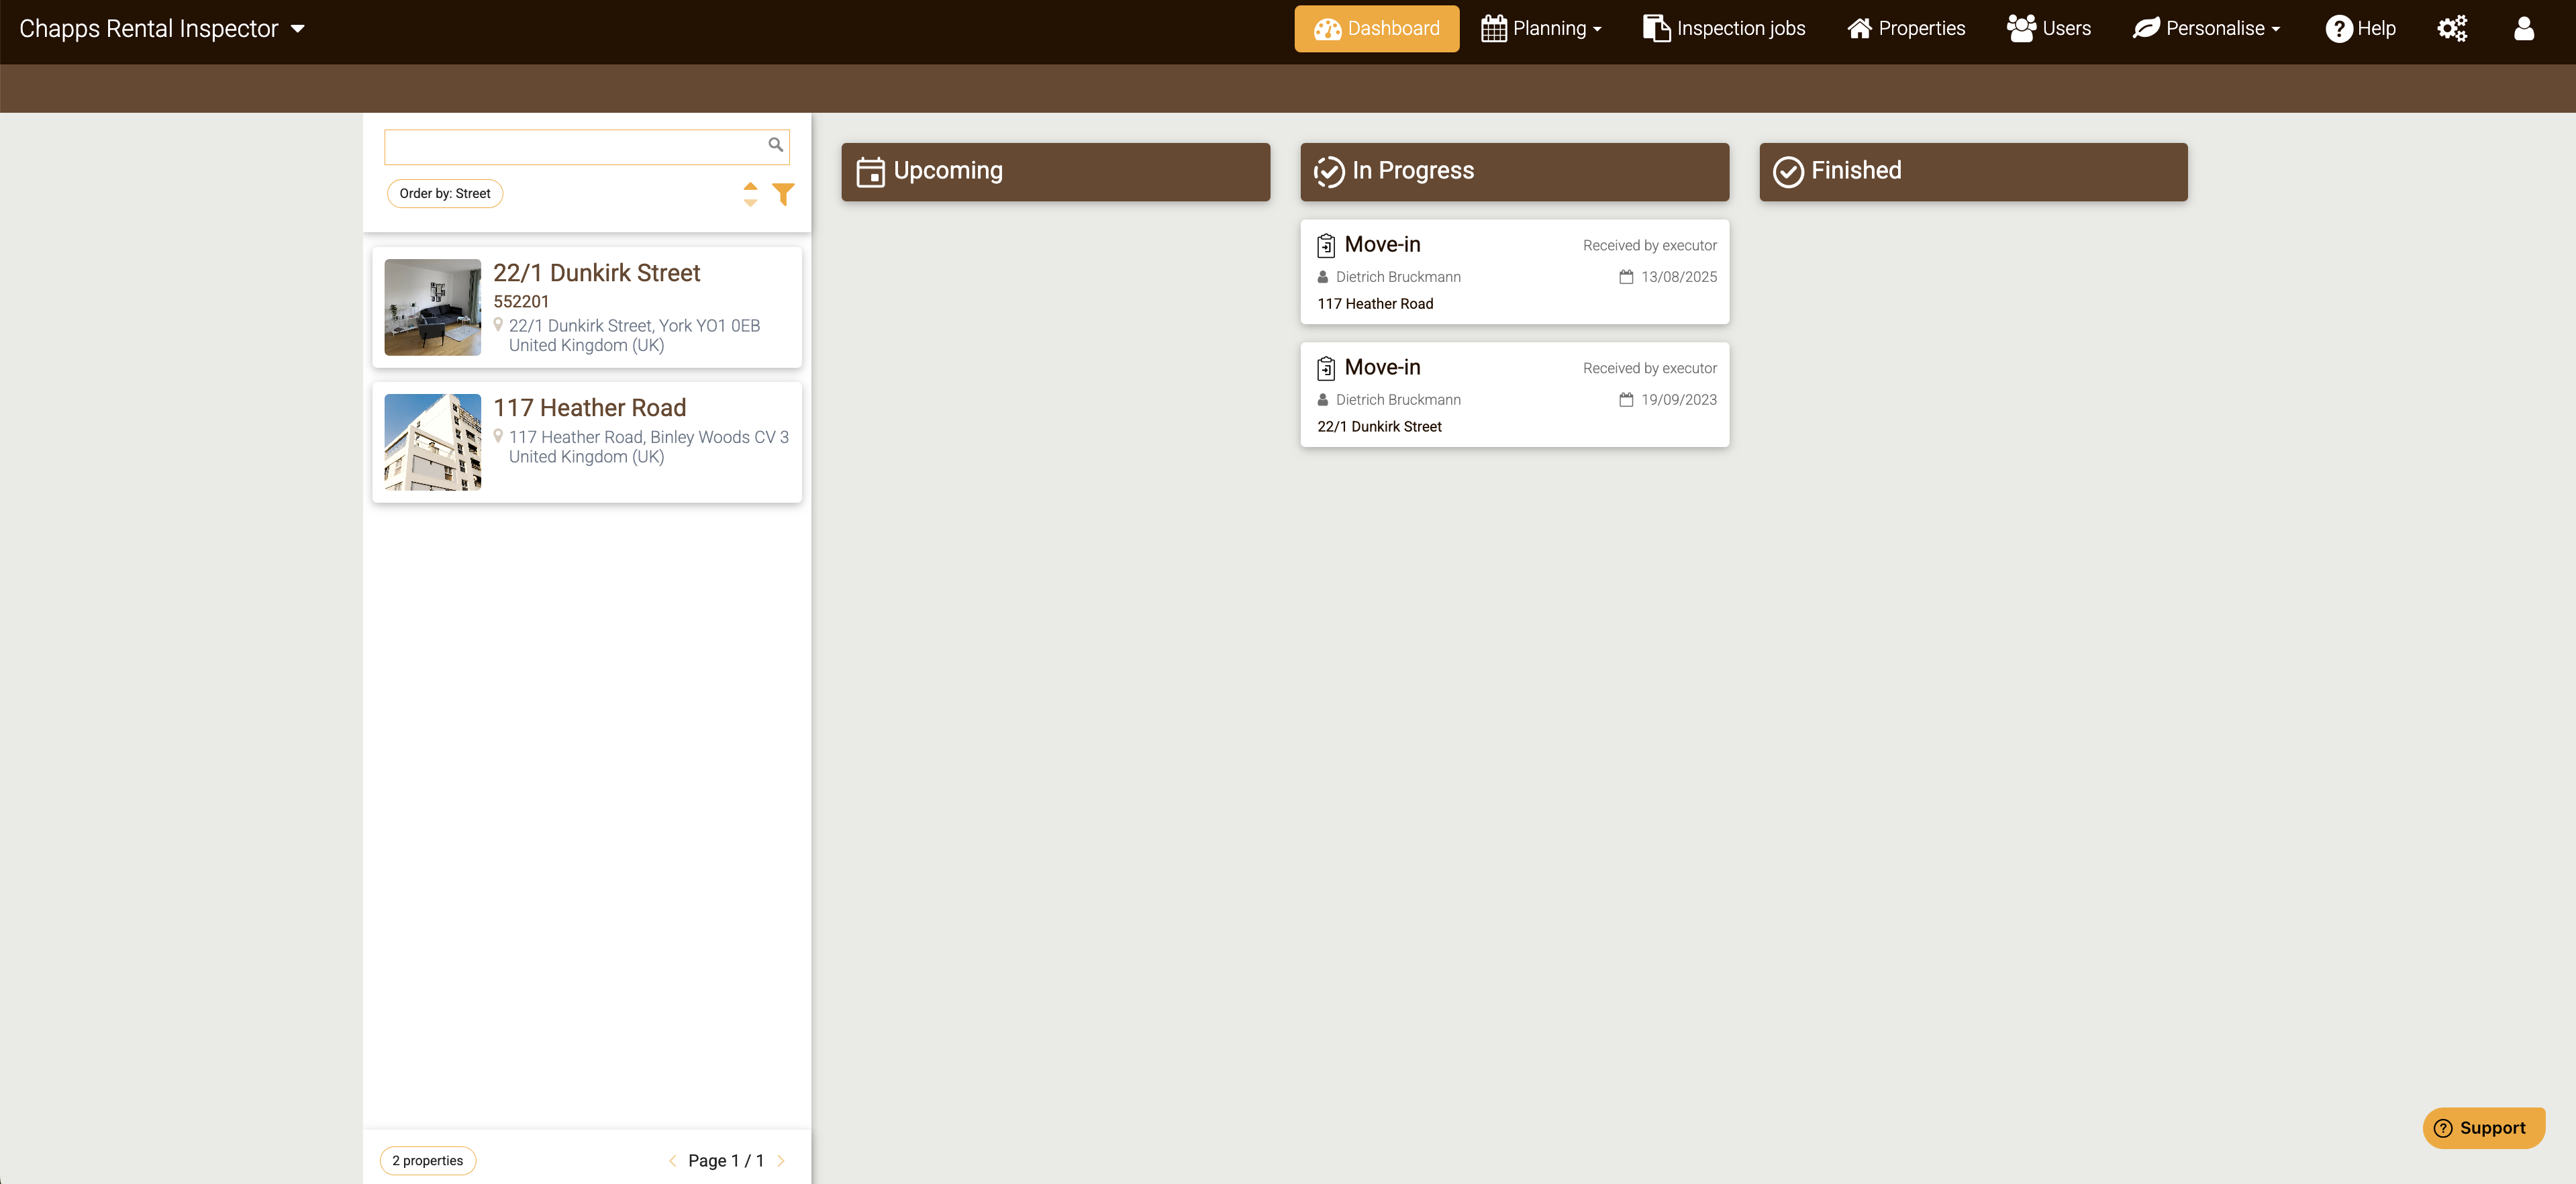Click the calendar icon beside 19/09/2023

[1626, 400]
